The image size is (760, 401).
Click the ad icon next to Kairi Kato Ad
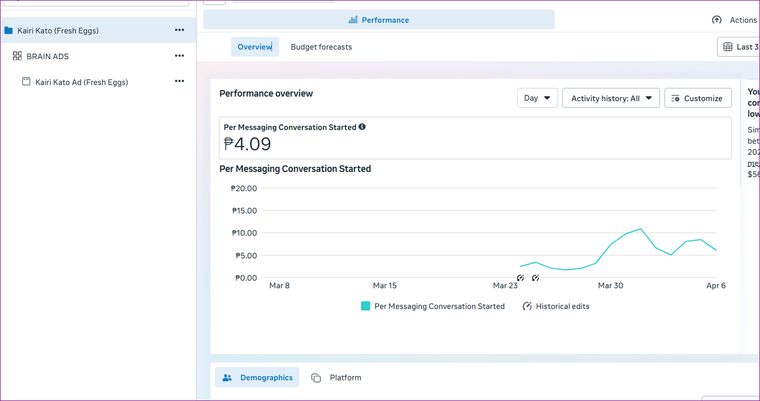26,81
